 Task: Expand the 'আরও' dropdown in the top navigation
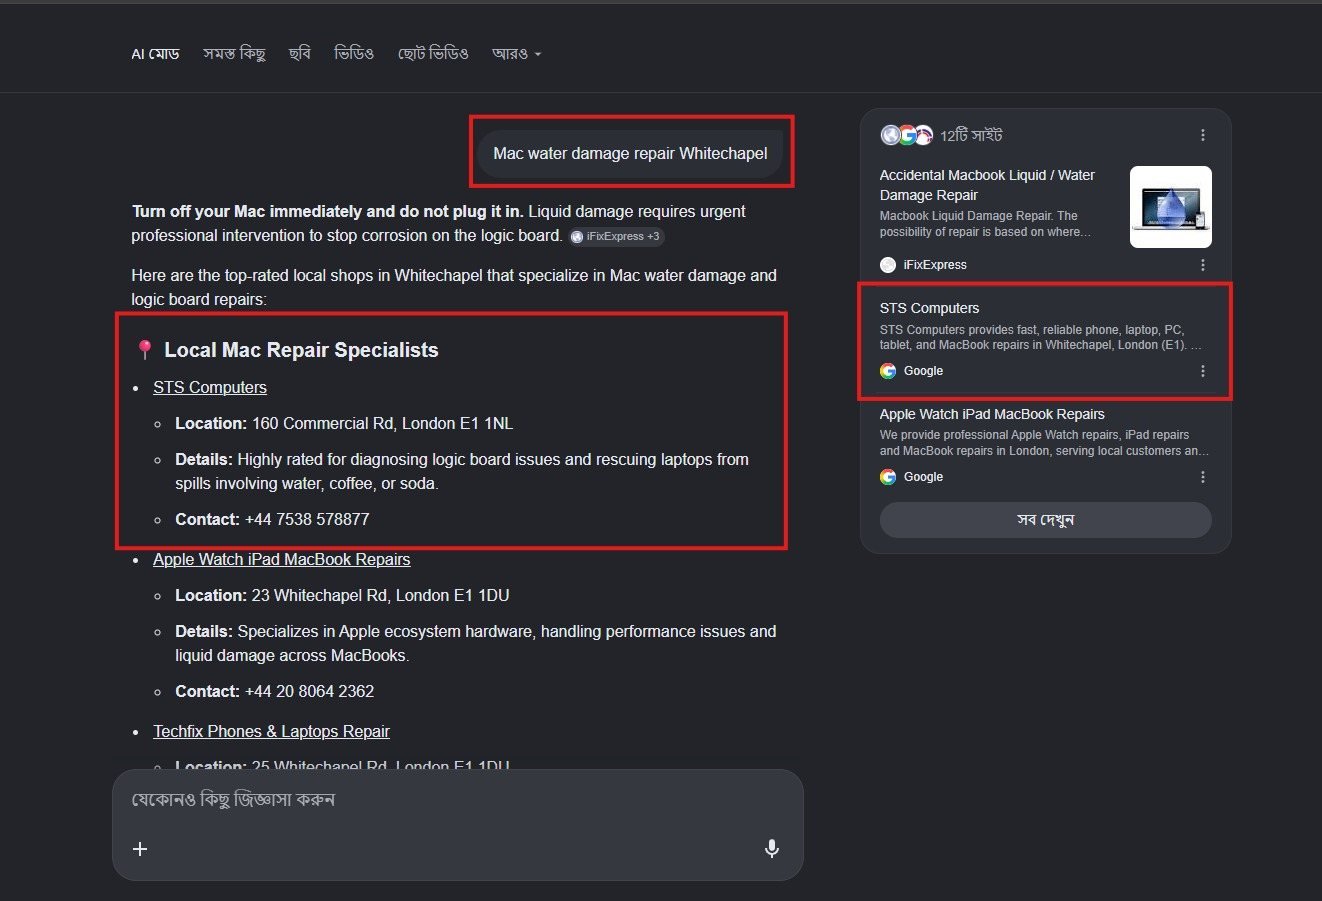pos(516,54)
